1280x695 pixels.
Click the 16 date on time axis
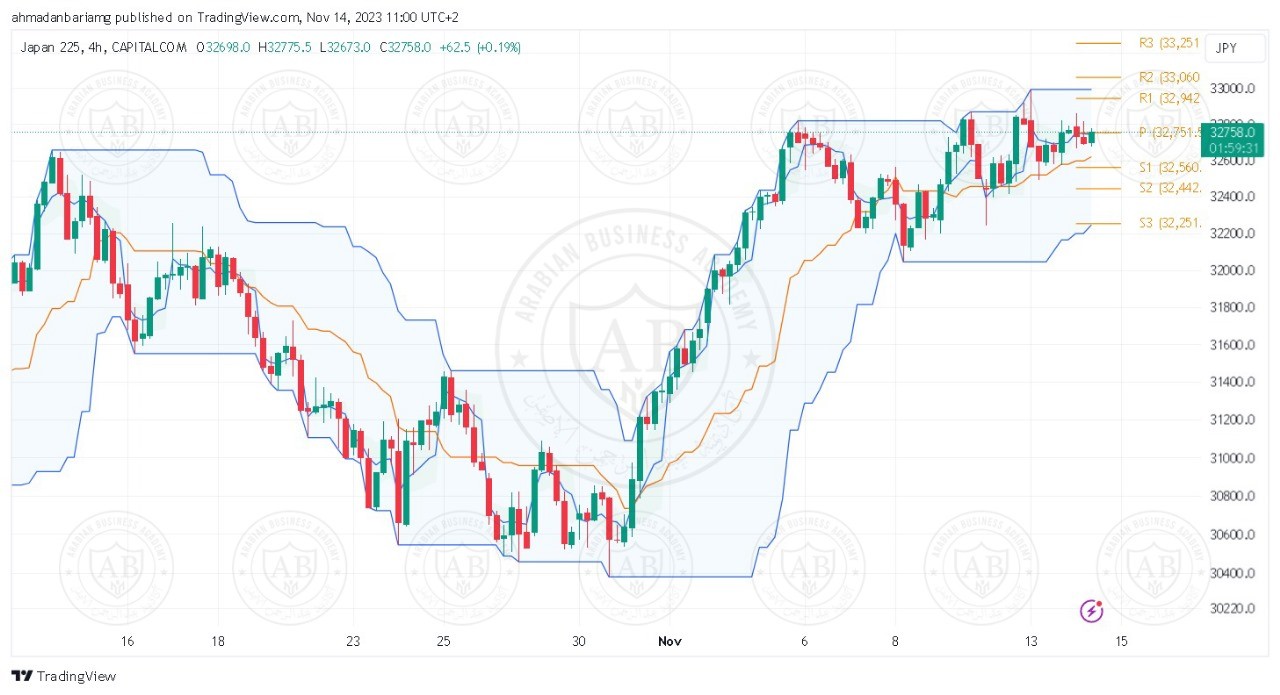click(x=127, y=641)
